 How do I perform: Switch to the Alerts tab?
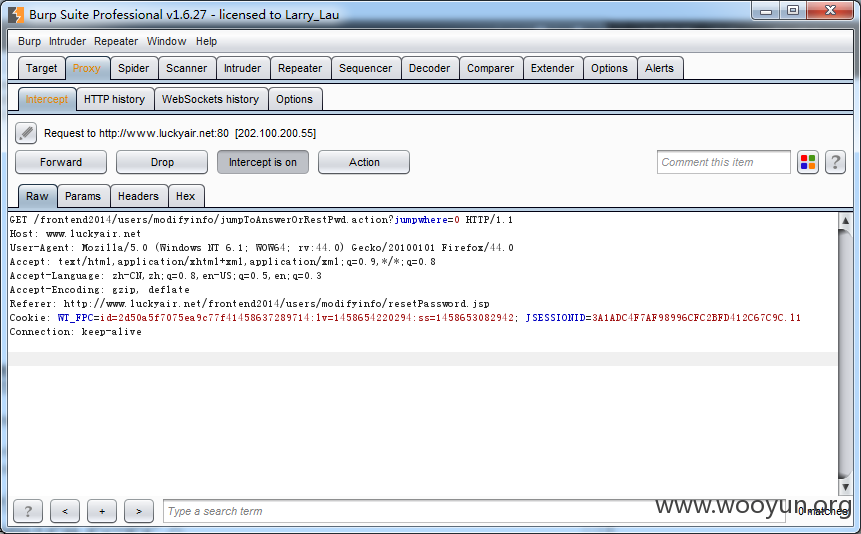point(659,68)
